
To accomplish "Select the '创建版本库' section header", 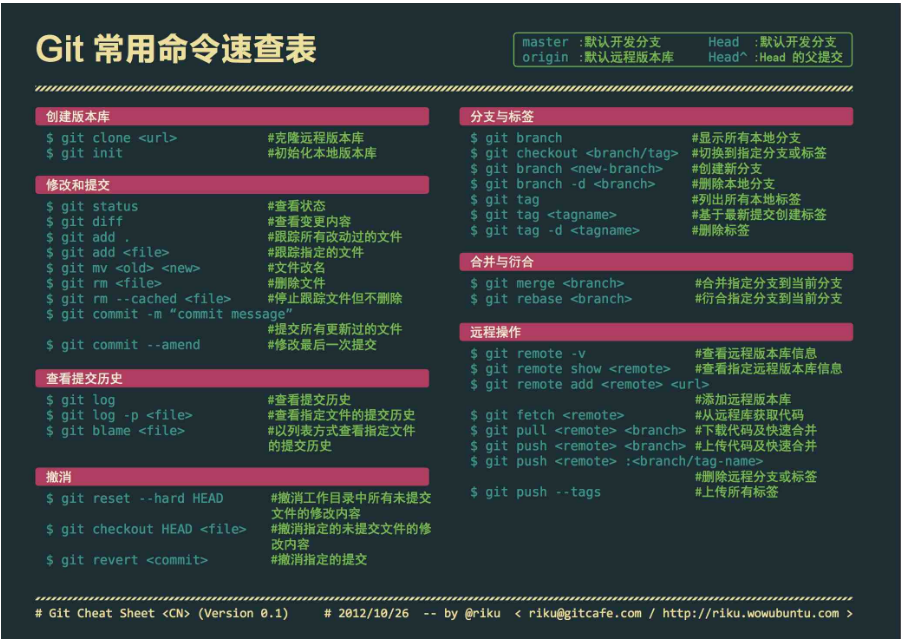I will 232,116.
